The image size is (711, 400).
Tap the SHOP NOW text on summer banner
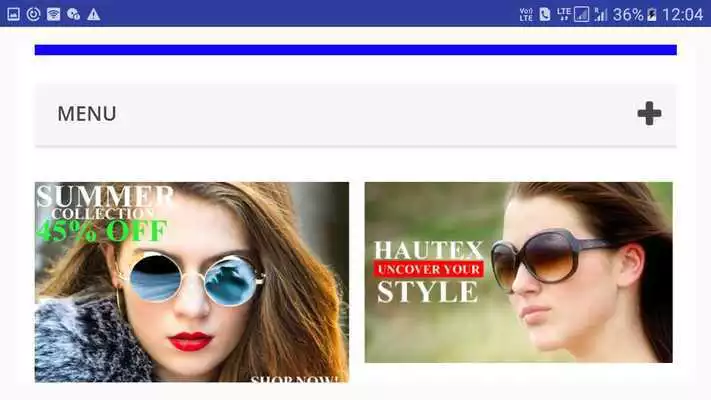point(295,378)
